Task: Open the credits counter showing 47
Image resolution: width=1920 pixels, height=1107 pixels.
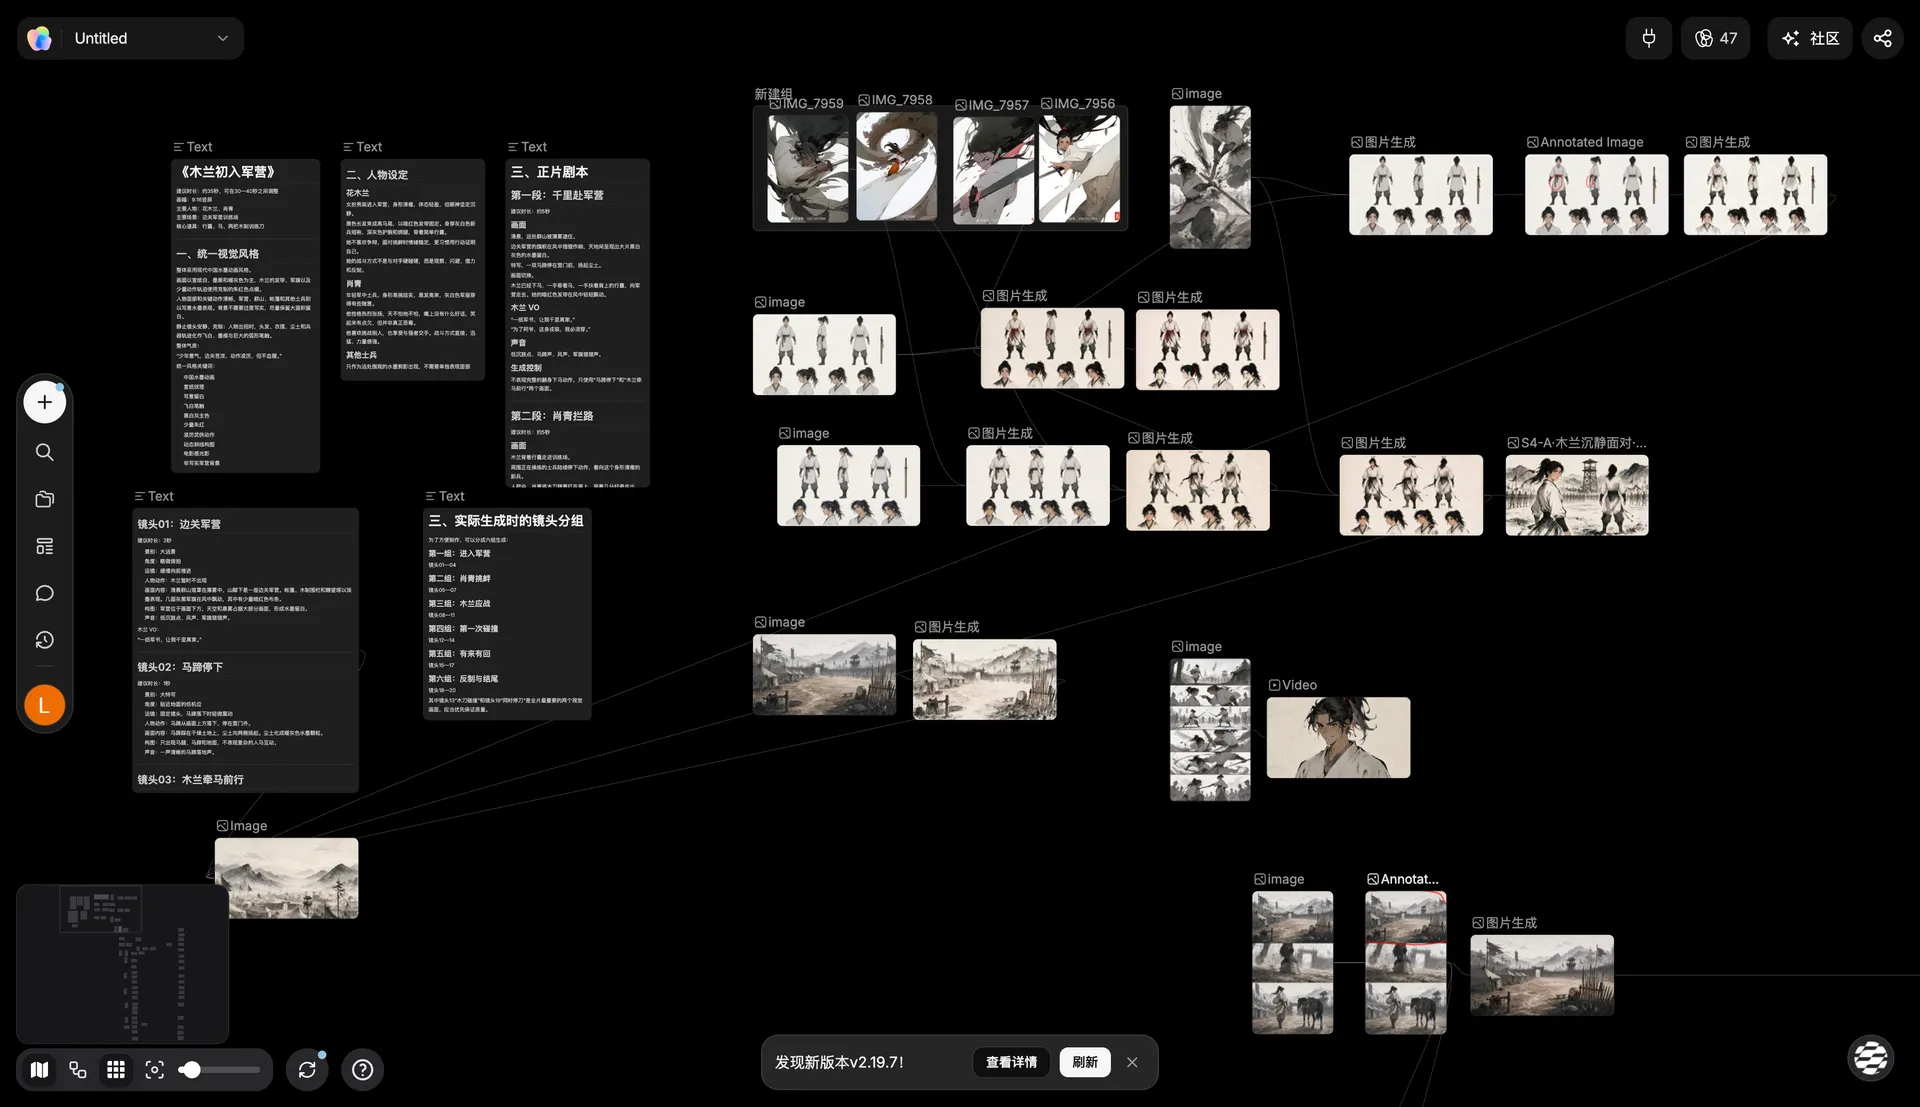Action: point(1716,38)
